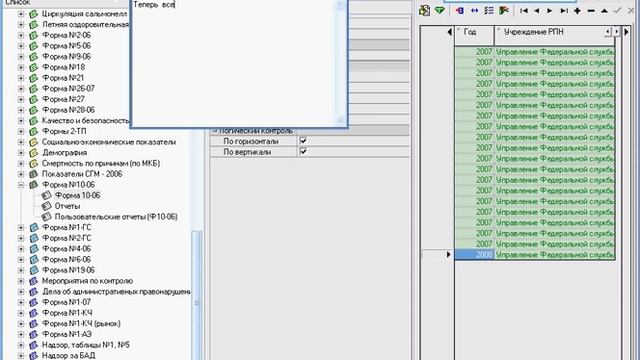
Task: Click the По горизонтали property label
Action: (251, 141)
